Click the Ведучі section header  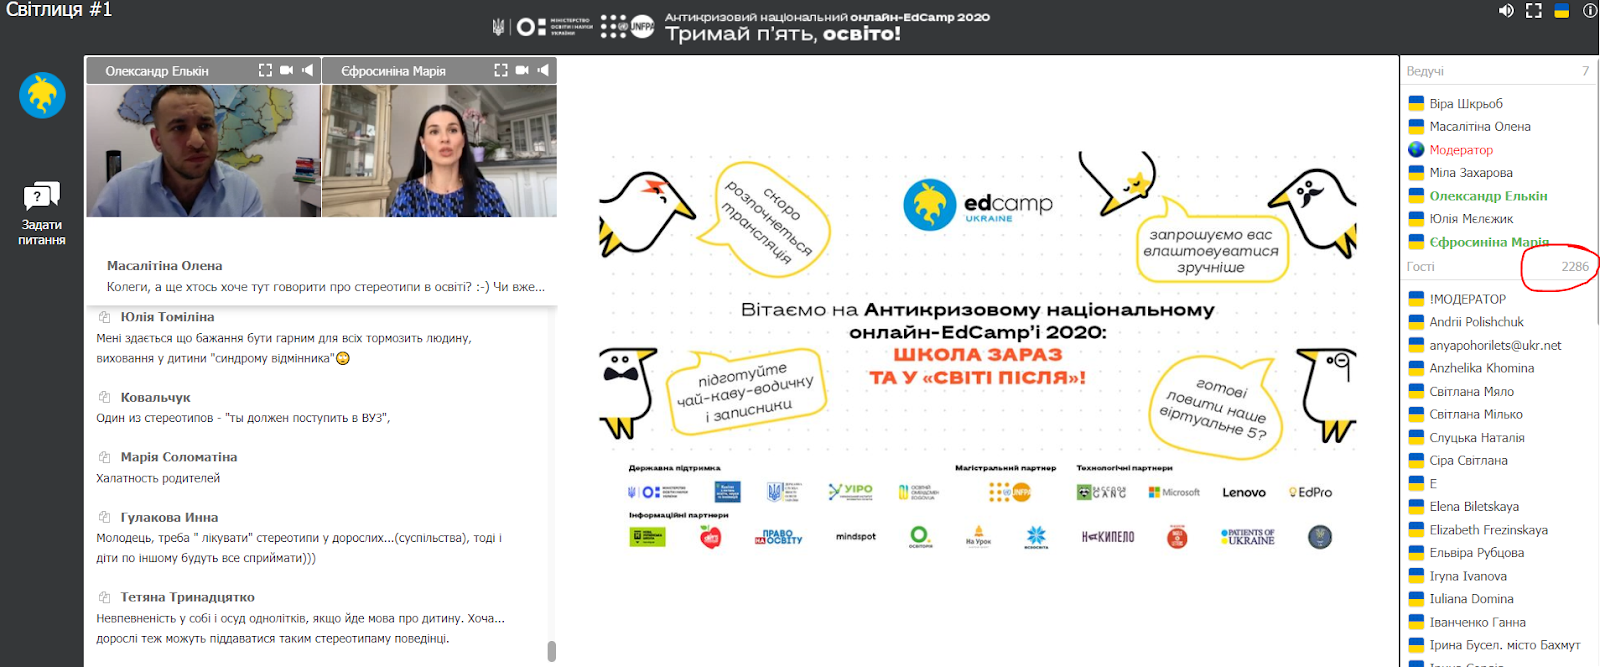[1425, 71]
